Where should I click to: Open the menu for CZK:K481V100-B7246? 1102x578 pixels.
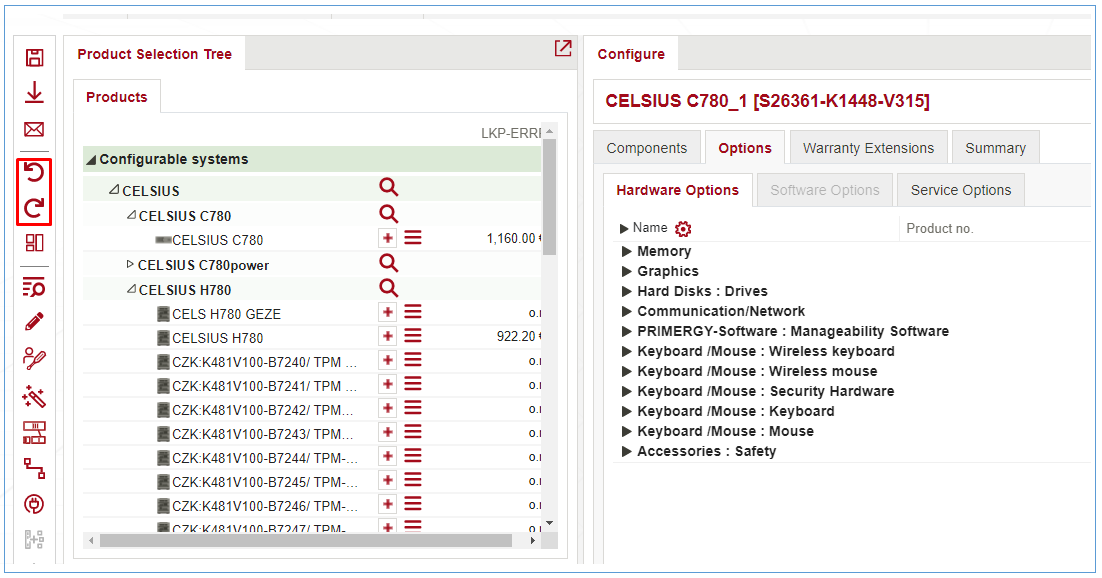(x=413, y=504)
